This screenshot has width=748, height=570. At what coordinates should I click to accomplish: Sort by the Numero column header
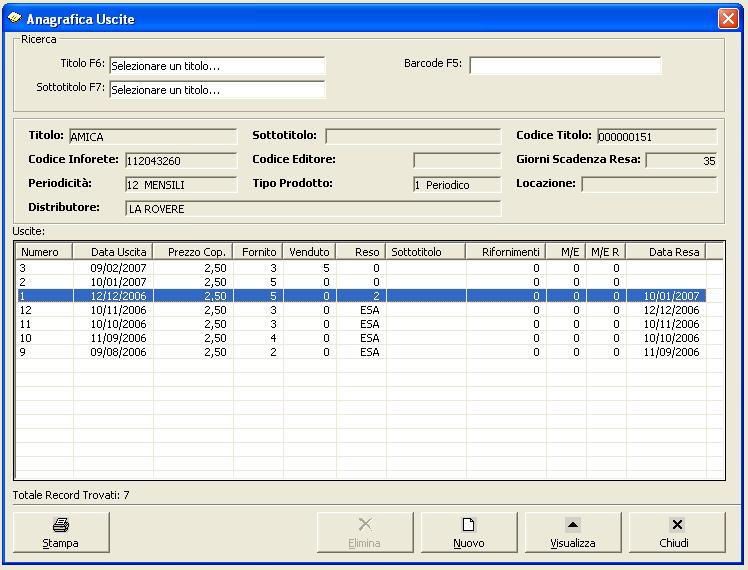click(x=44, y=251)
